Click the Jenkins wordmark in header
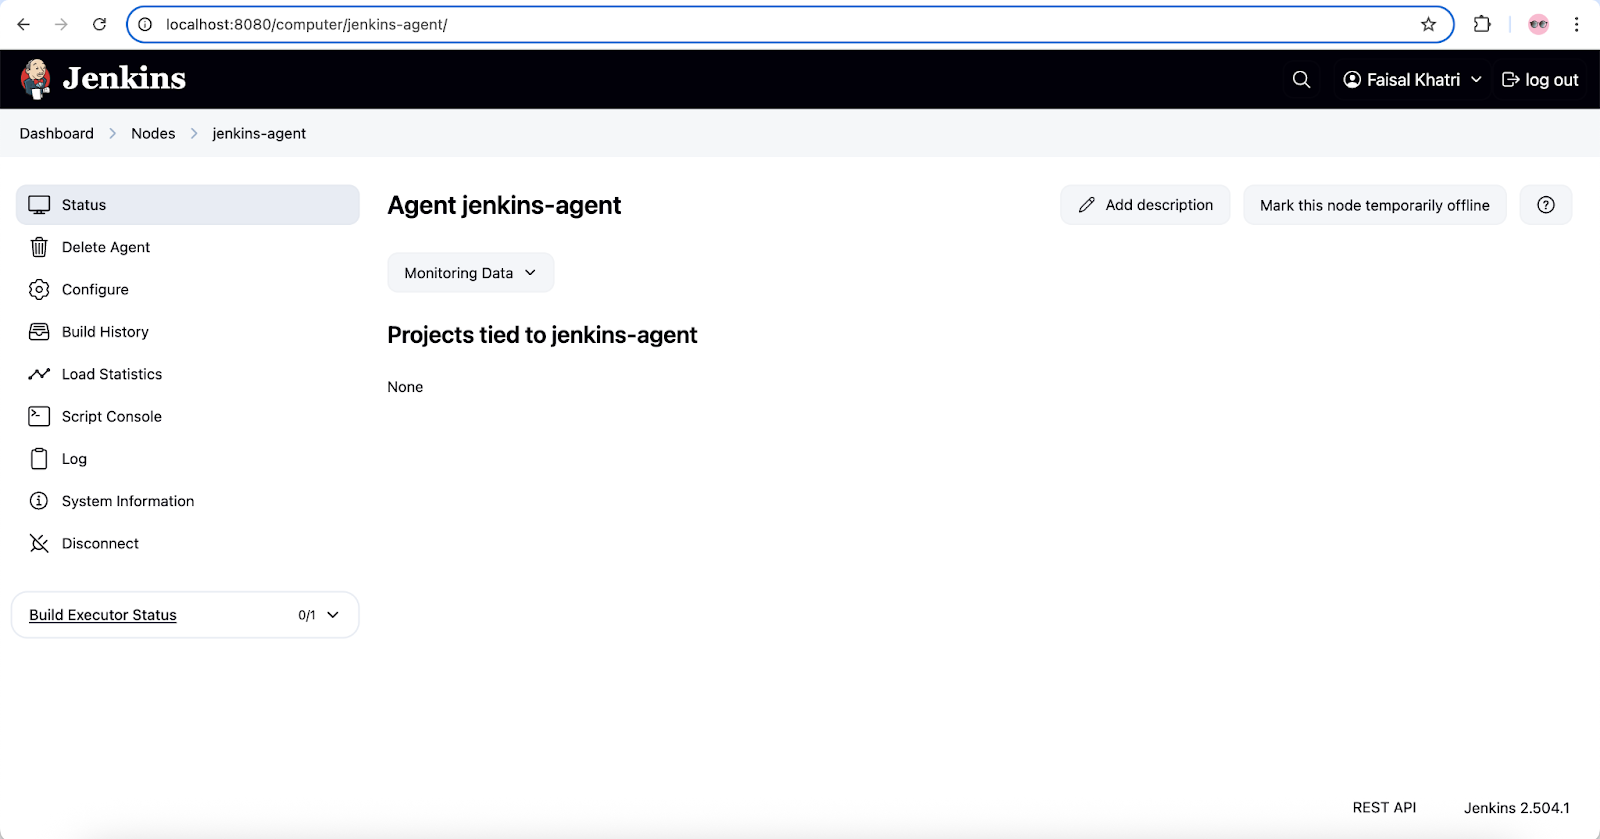The height and width of the screenshot is (839, 1600). (124, 78)
